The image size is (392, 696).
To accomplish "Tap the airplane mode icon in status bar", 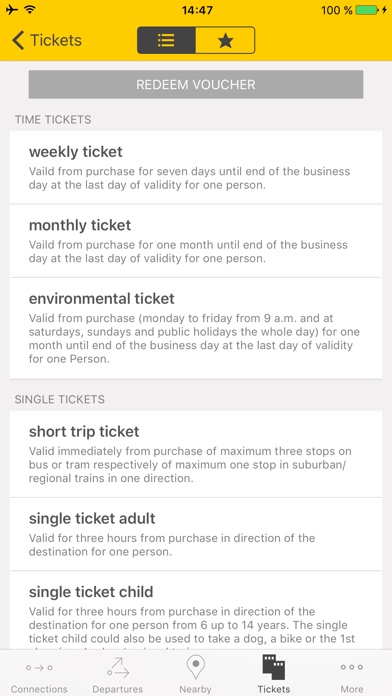I will [x=12, y=9].
